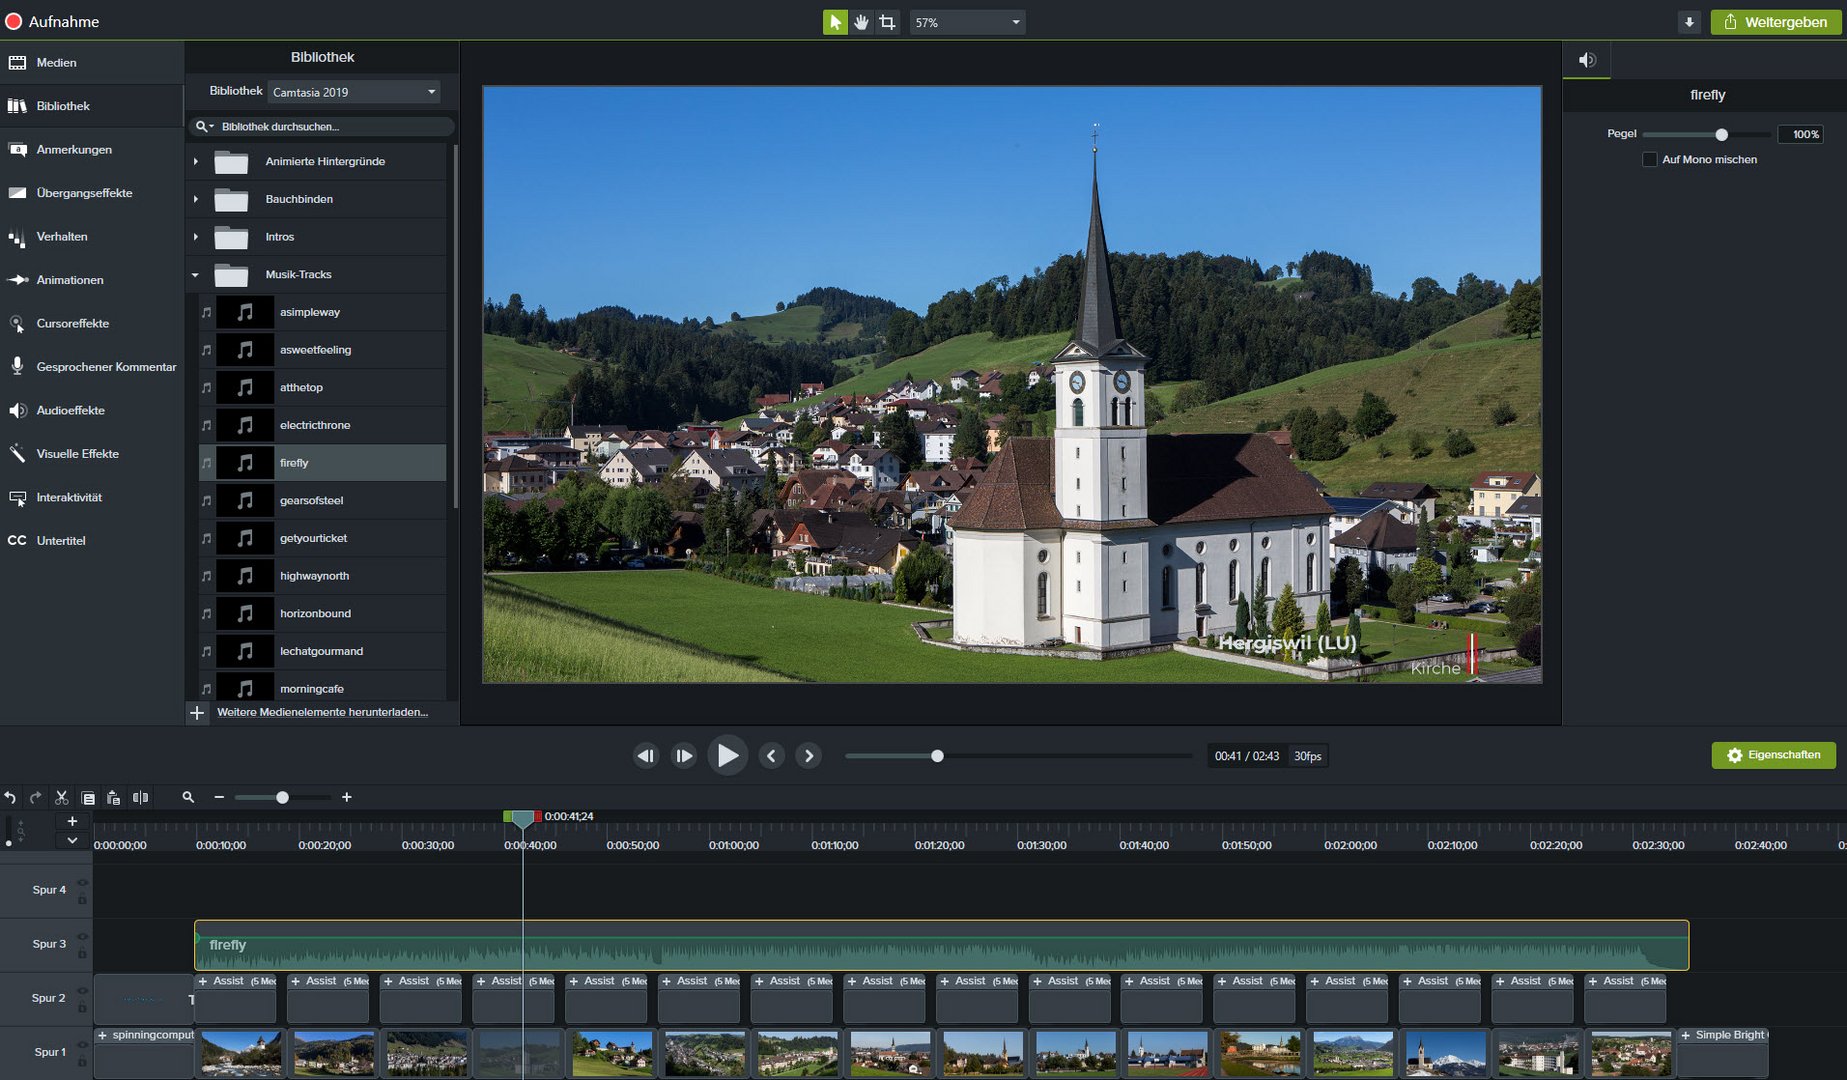This screenshot has height=1080, width=1847.
Task: Open the Verhalten tab
Action: click(91, 236)
